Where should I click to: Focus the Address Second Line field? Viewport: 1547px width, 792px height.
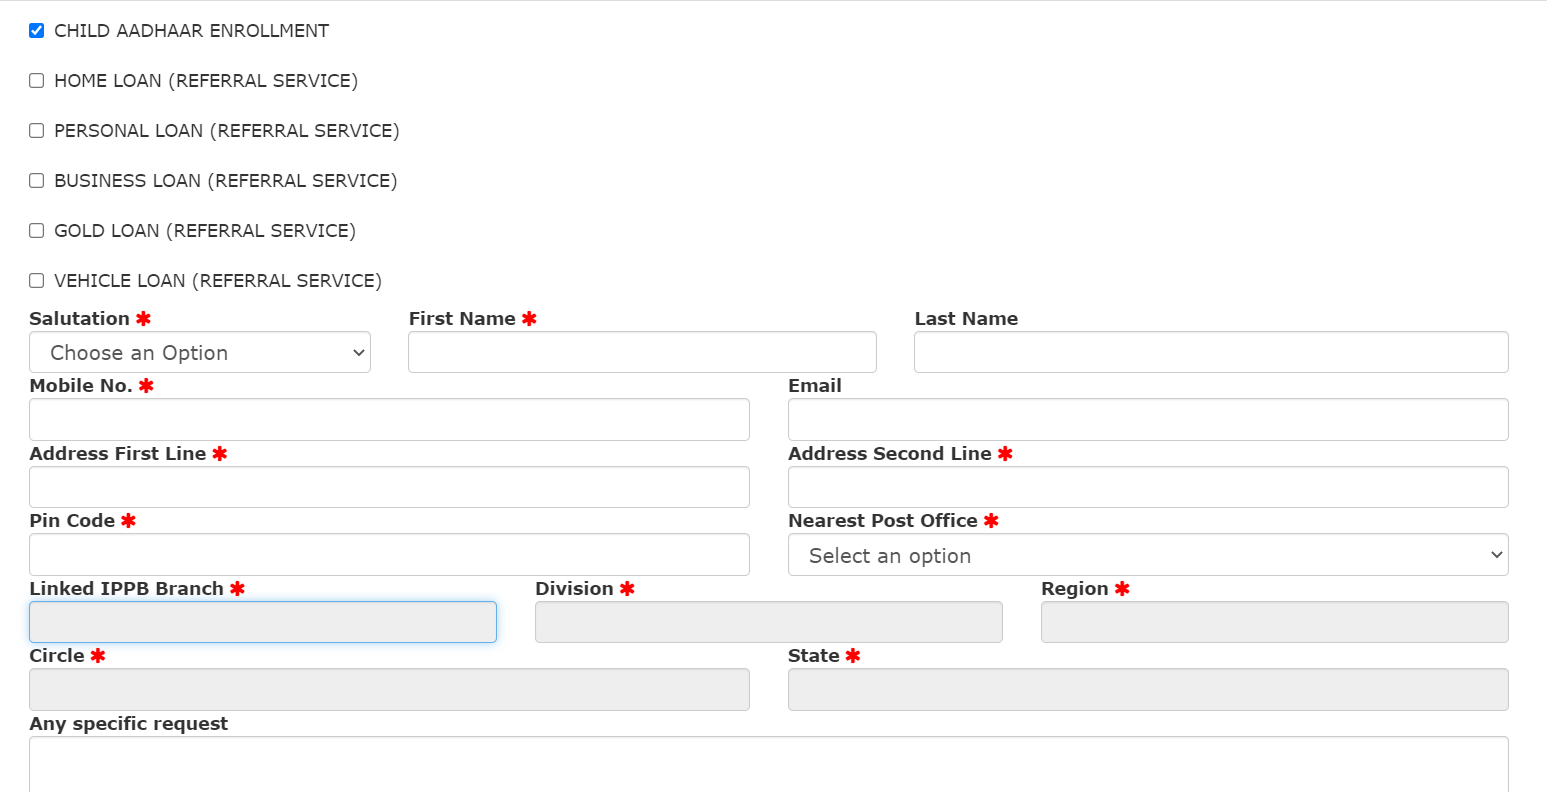[1147, 487]
